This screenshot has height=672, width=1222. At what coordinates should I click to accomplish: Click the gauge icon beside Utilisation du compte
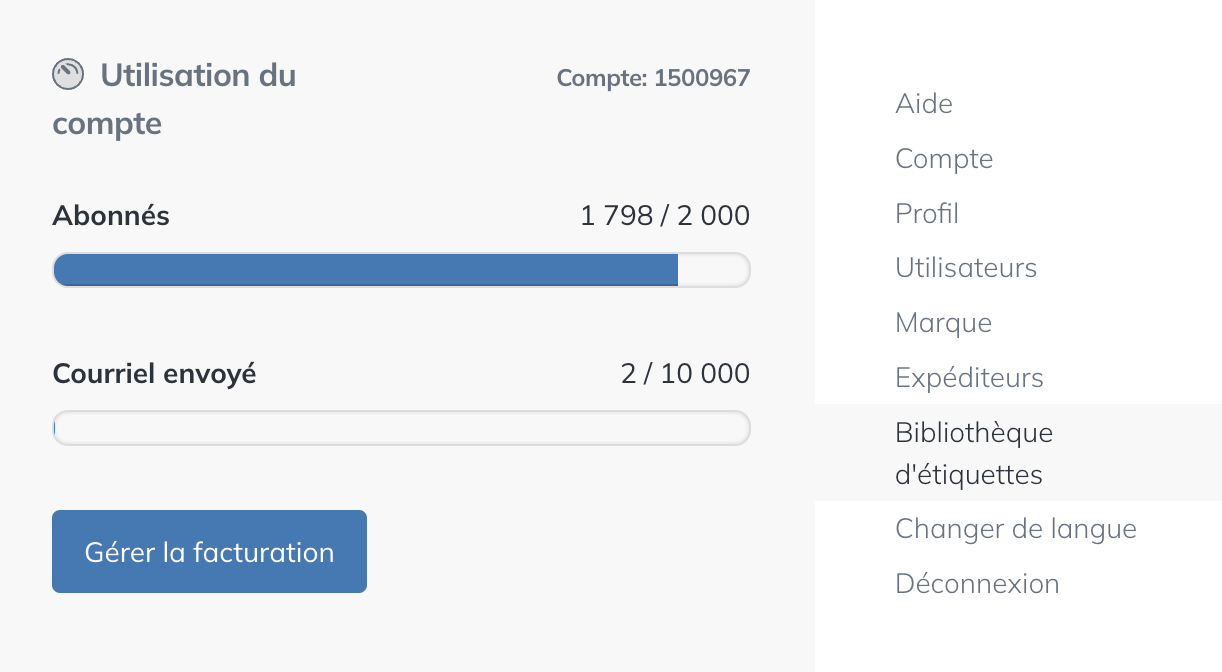(68, 75)
